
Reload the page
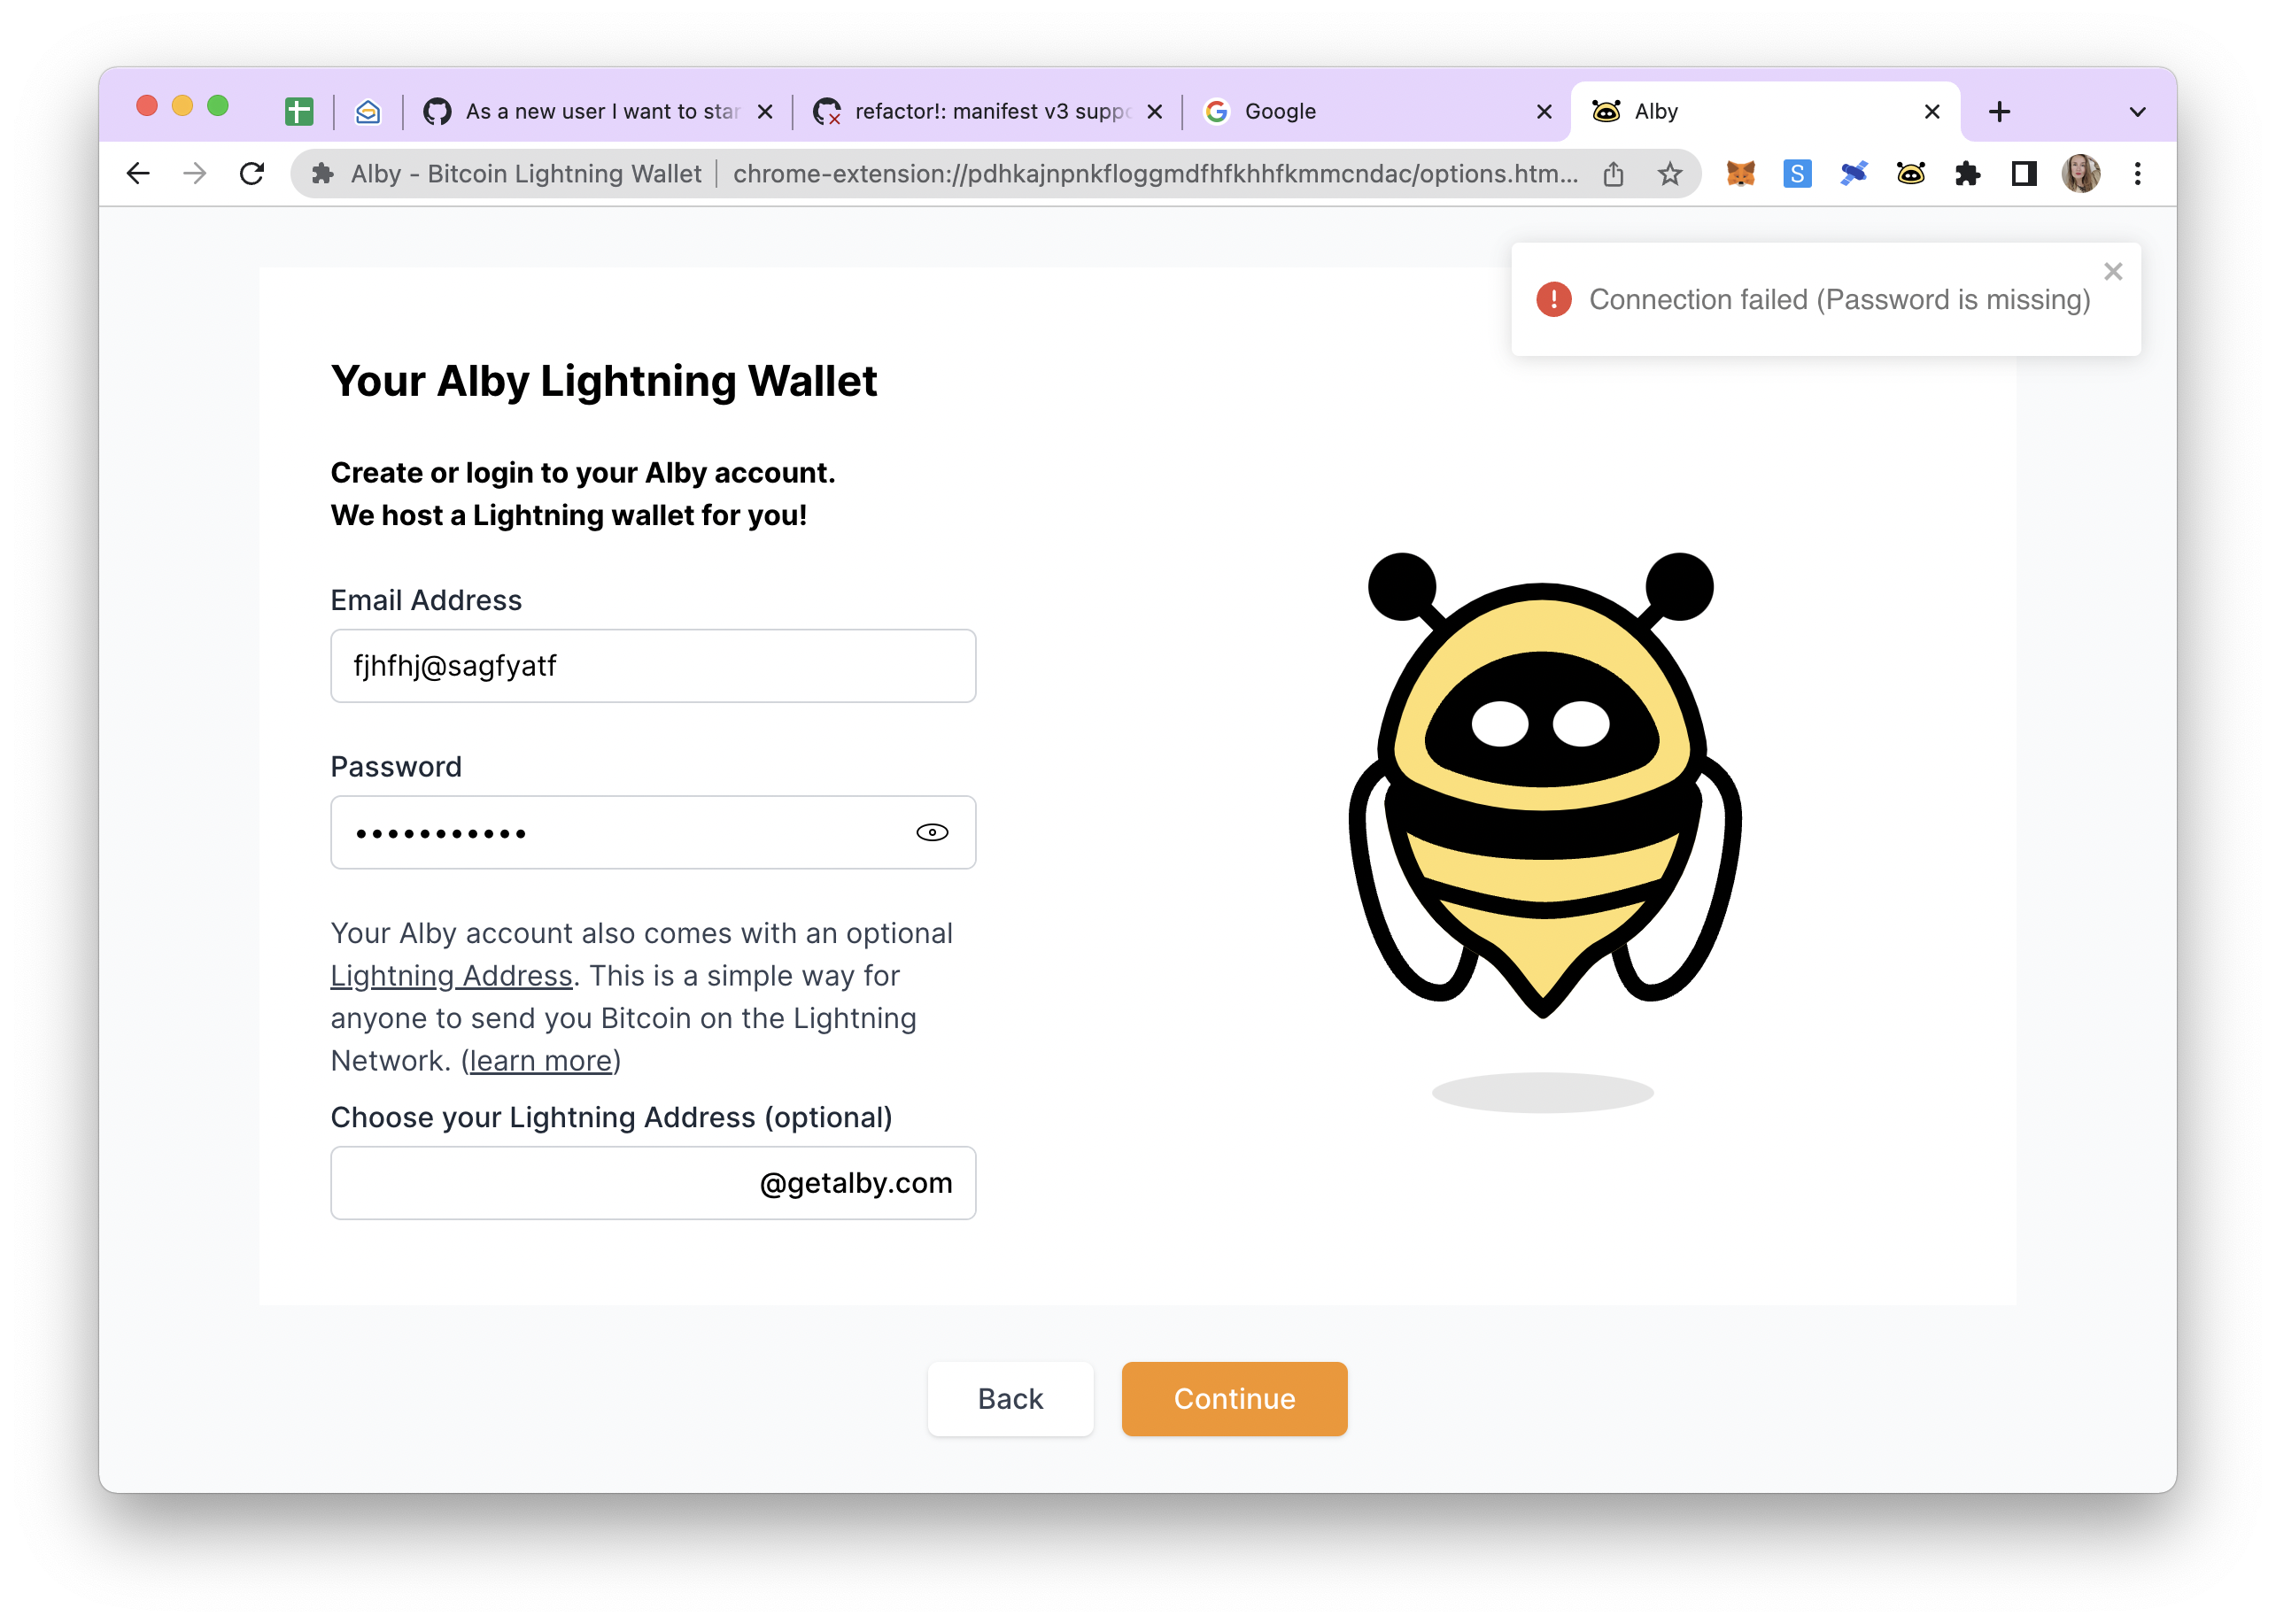[x=252, y=174]
